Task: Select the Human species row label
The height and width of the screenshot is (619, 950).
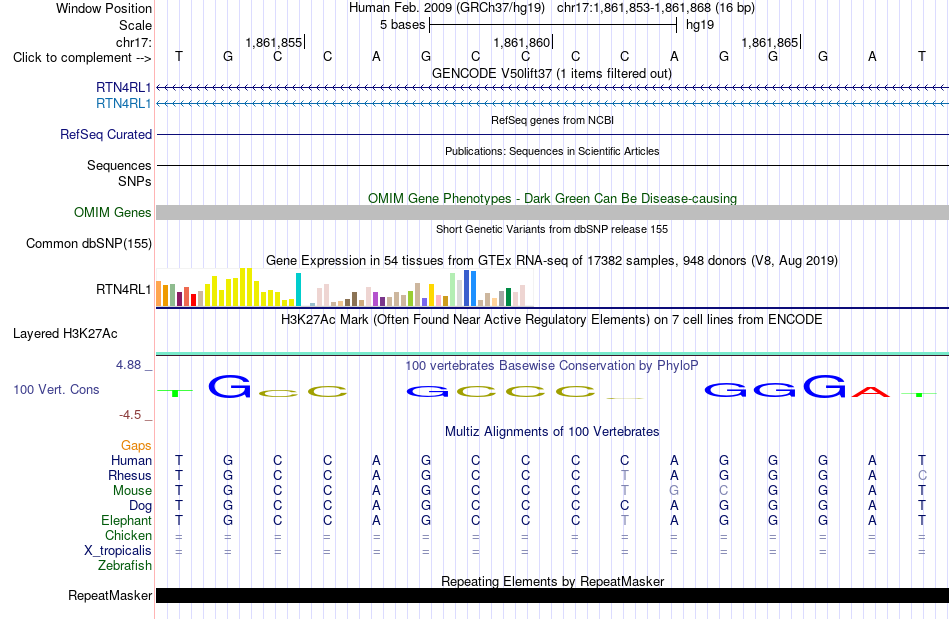Action: (x=131, y=460)
